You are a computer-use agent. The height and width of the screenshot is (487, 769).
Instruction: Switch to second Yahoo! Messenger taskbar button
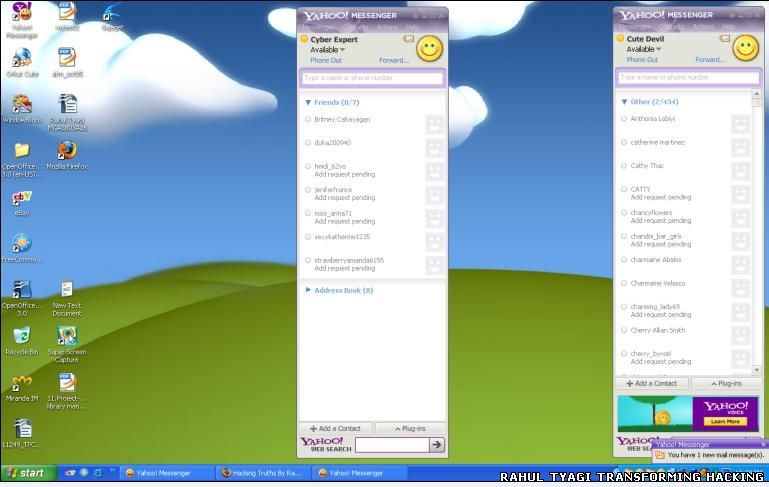[358, 473]
